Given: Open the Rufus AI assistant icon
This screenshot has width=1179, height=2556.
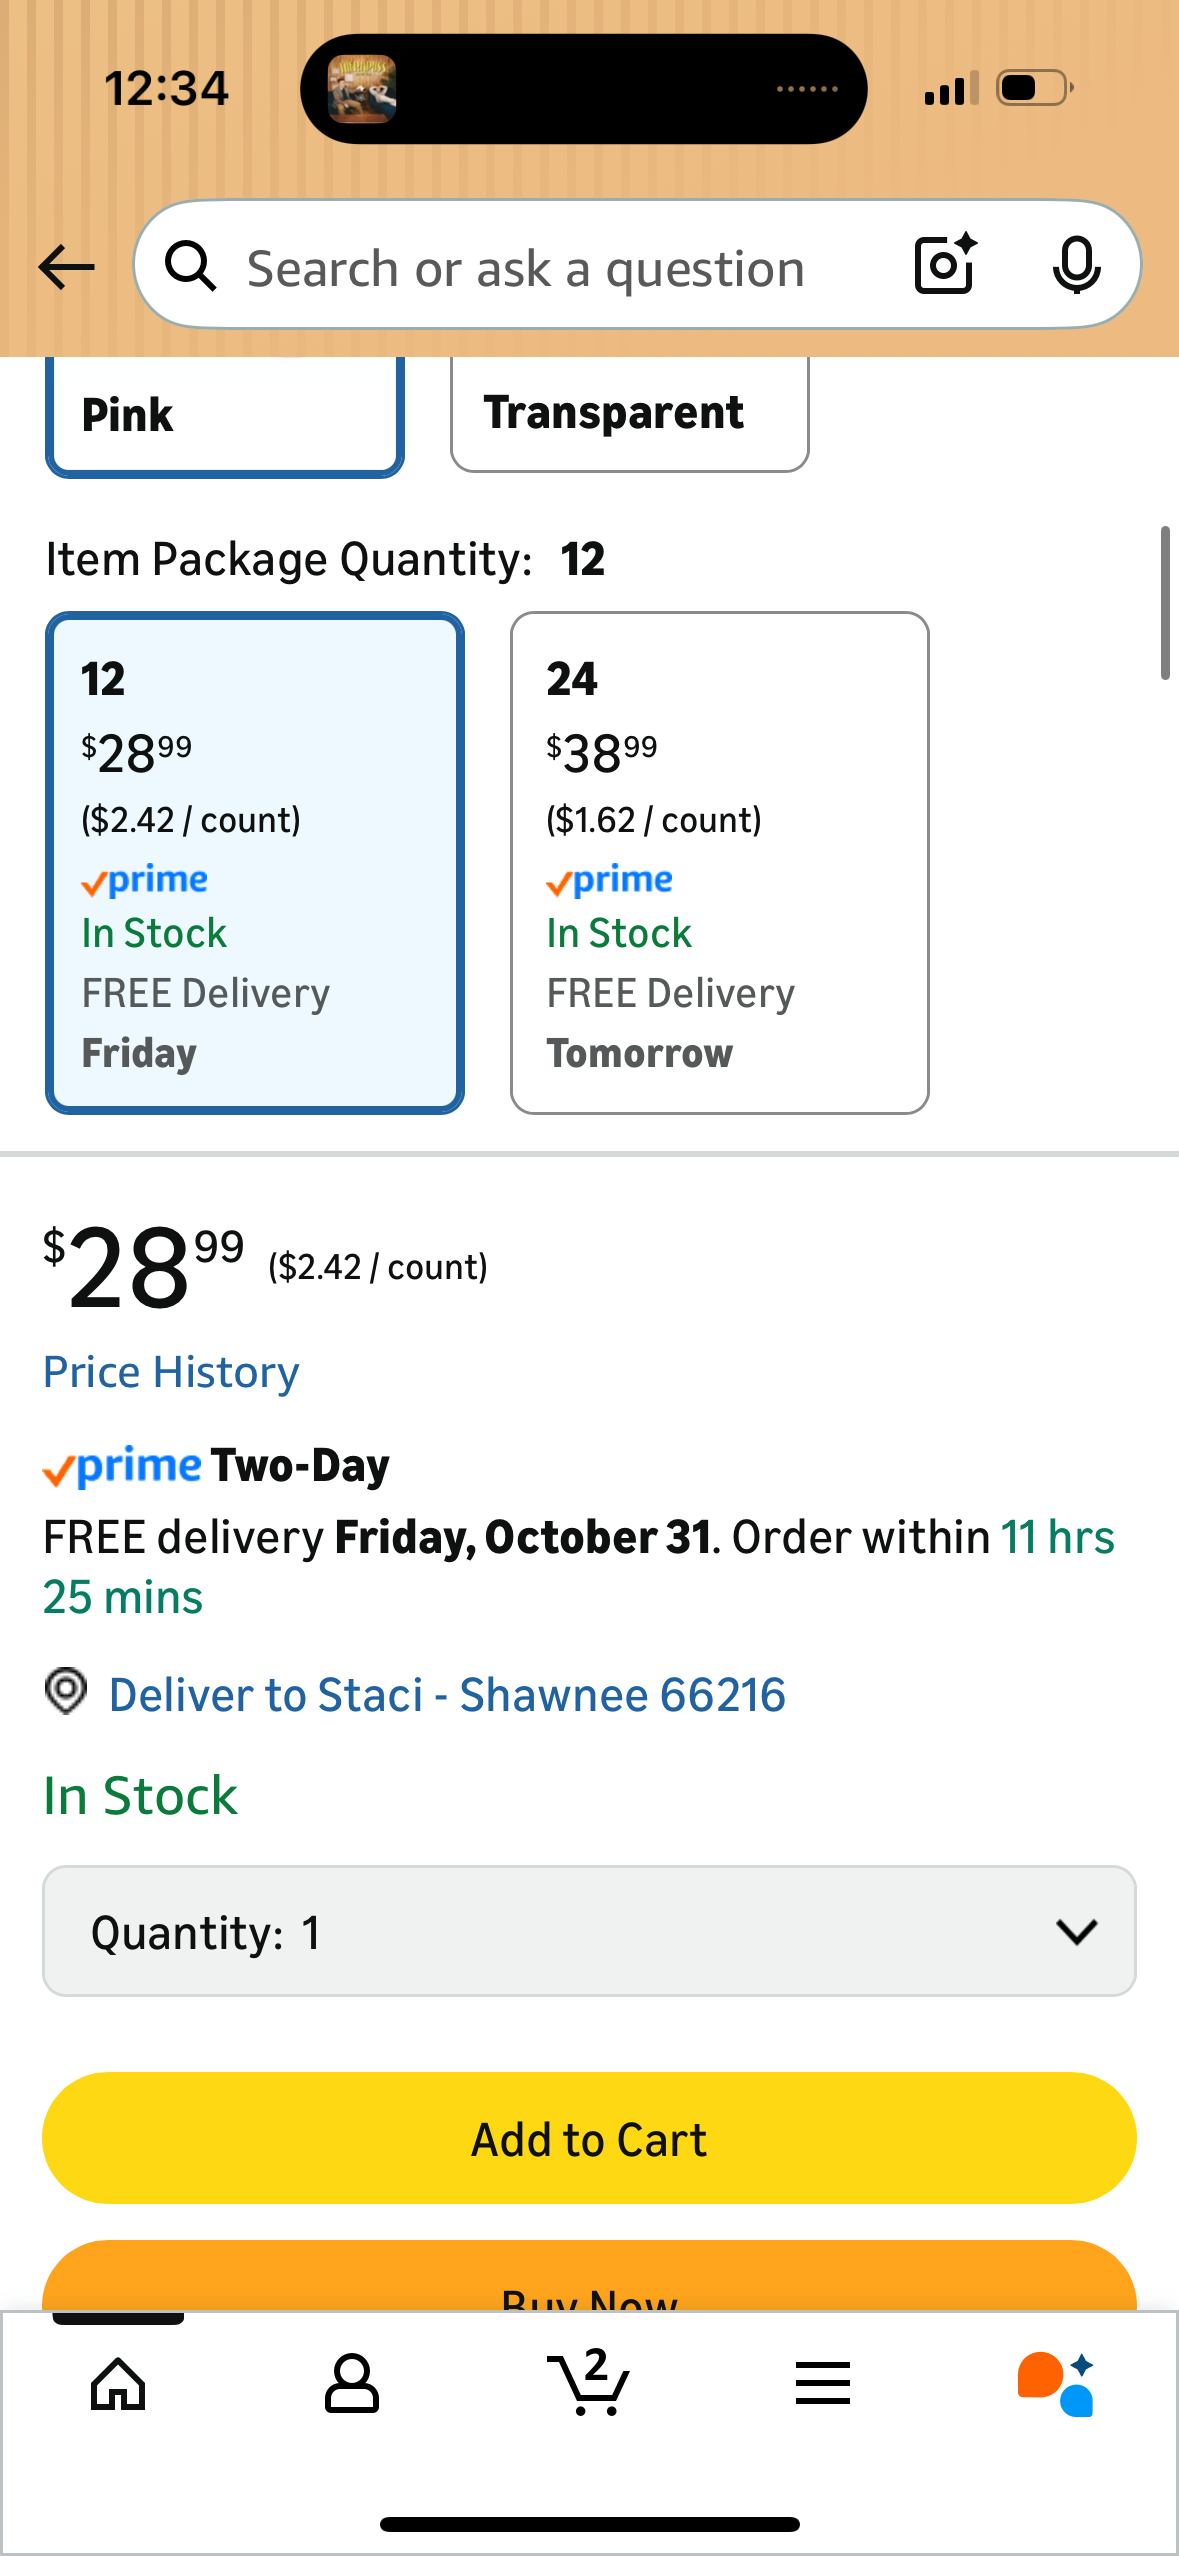Looking at the screenshot, I should 1056,2384.
